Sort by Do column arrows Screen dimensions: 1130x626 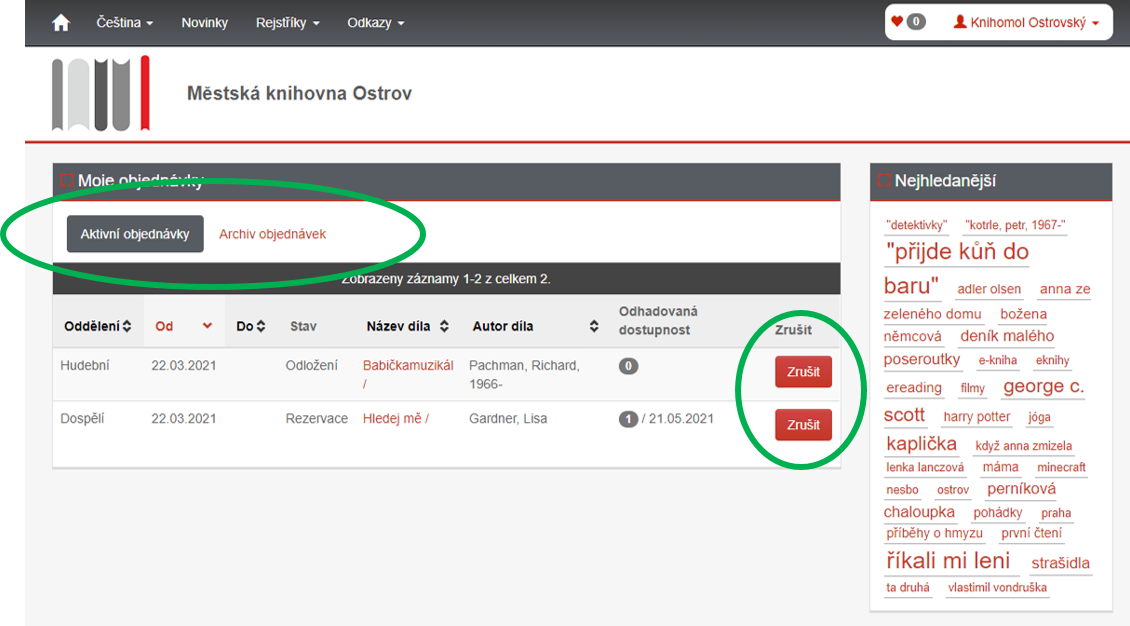(x=261, y=326)
